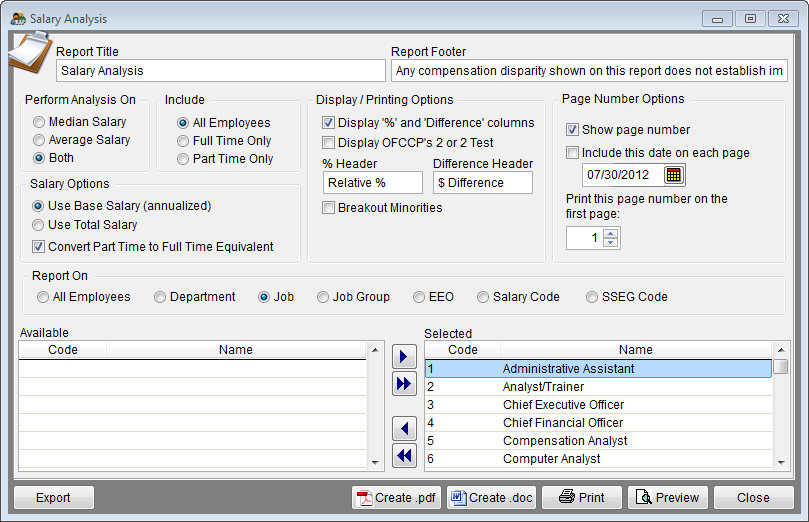Remove selected item with left arrow

404,429
